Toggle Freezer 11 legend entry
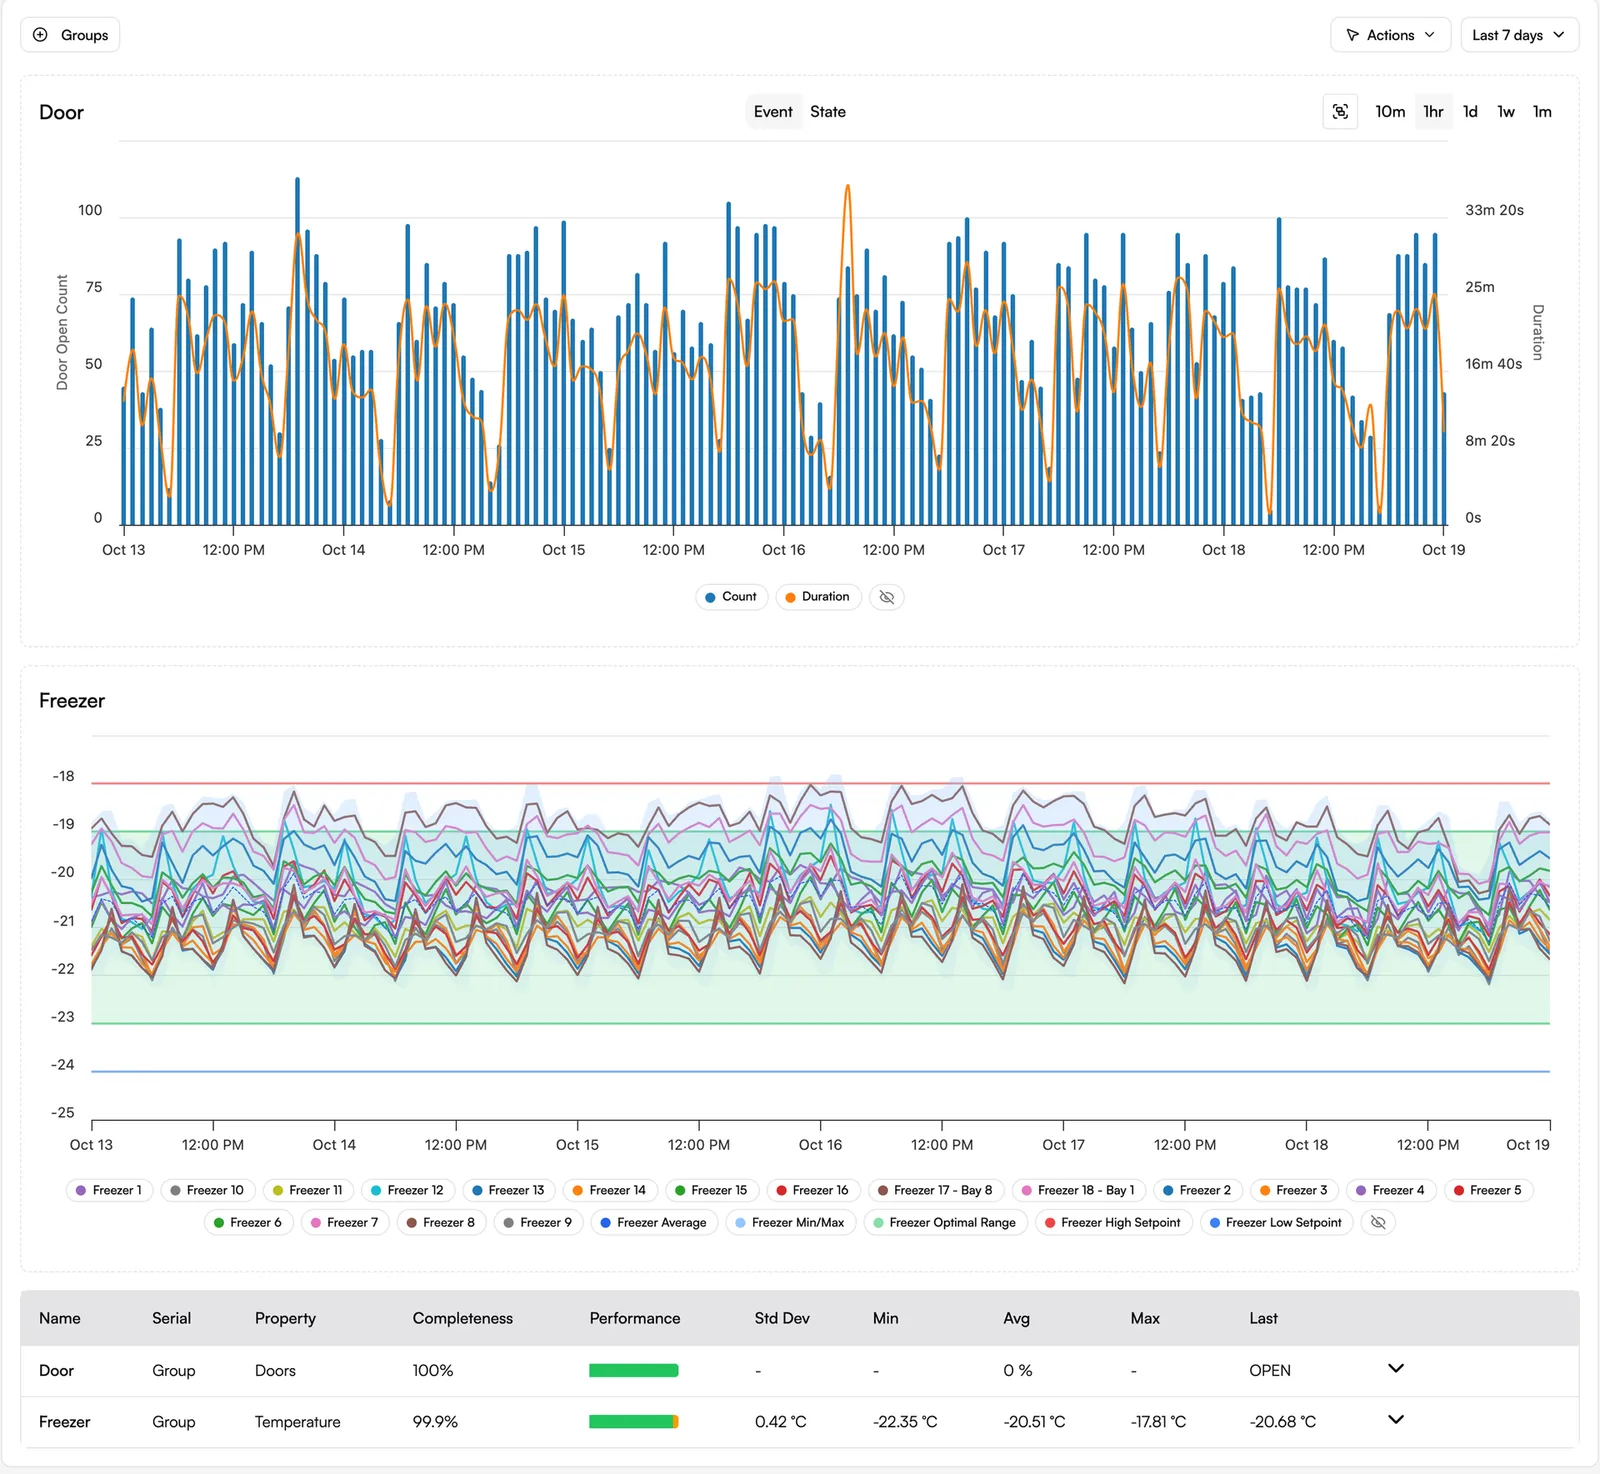 pos(308,1190)
